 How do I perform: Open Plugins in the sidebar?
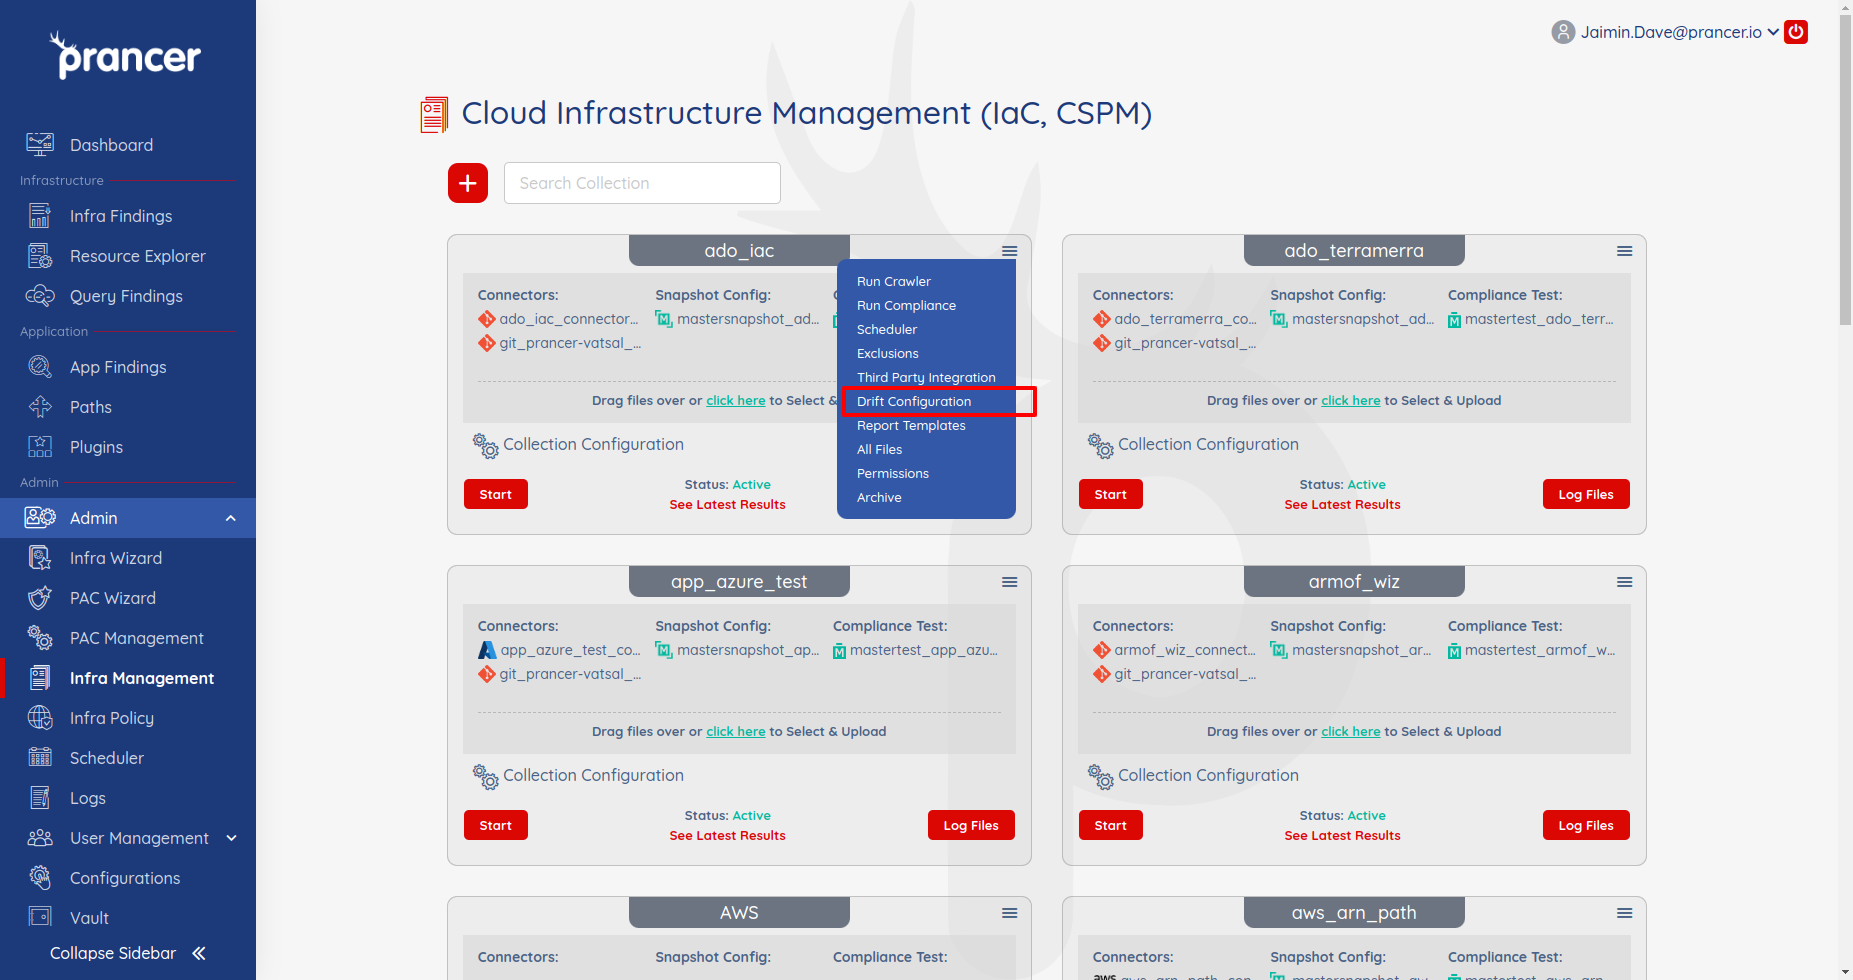96,447
